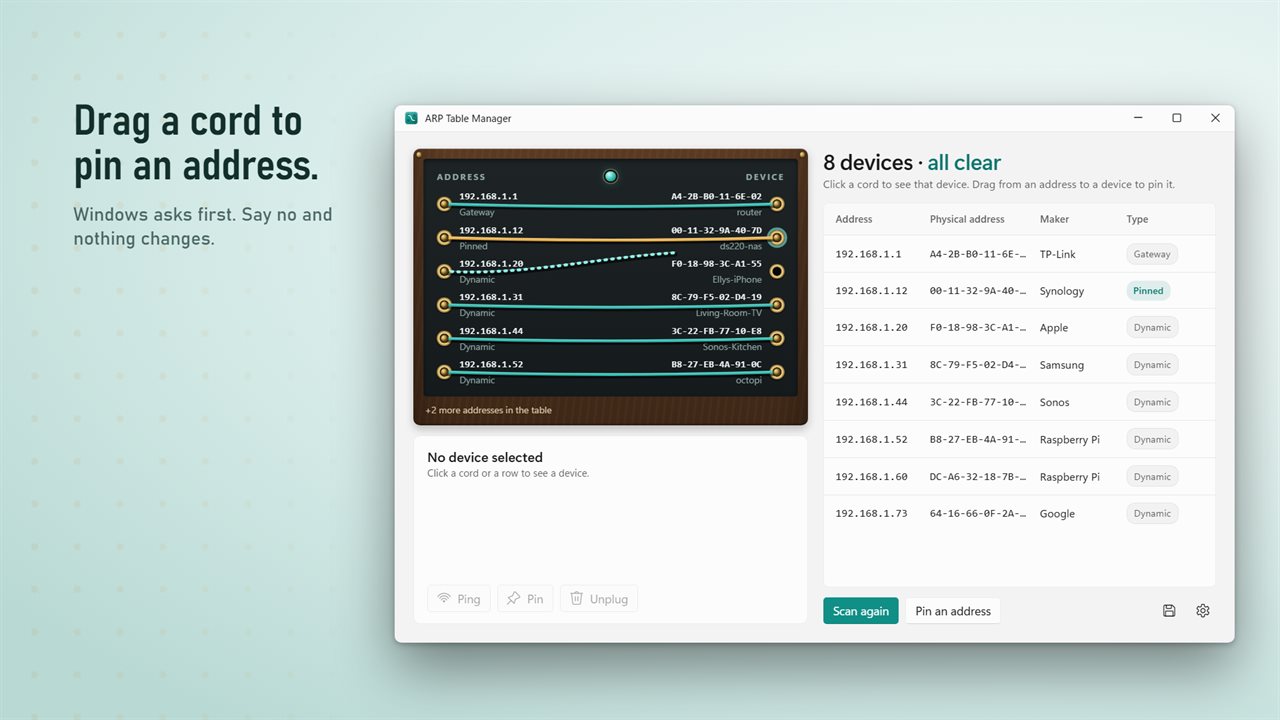This screenshot has height=720, width=1280.
Task: Click the Ellys-iPhone label on patch board
Action: [737, 280]
